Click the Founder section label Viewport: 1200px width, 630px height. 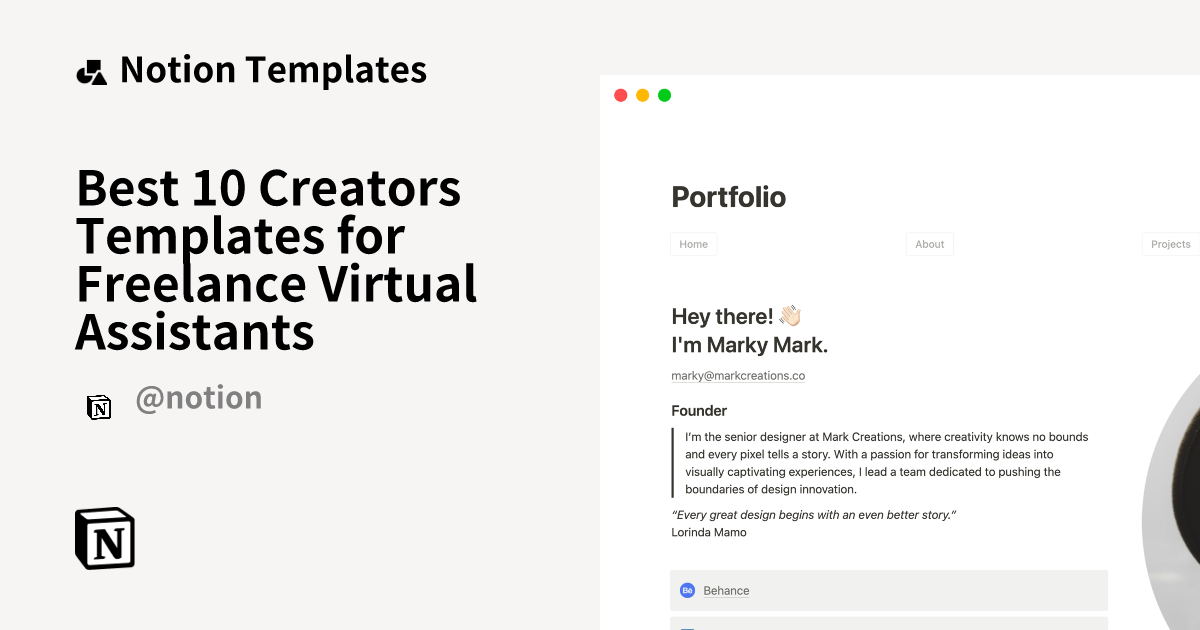click(698, 410)
